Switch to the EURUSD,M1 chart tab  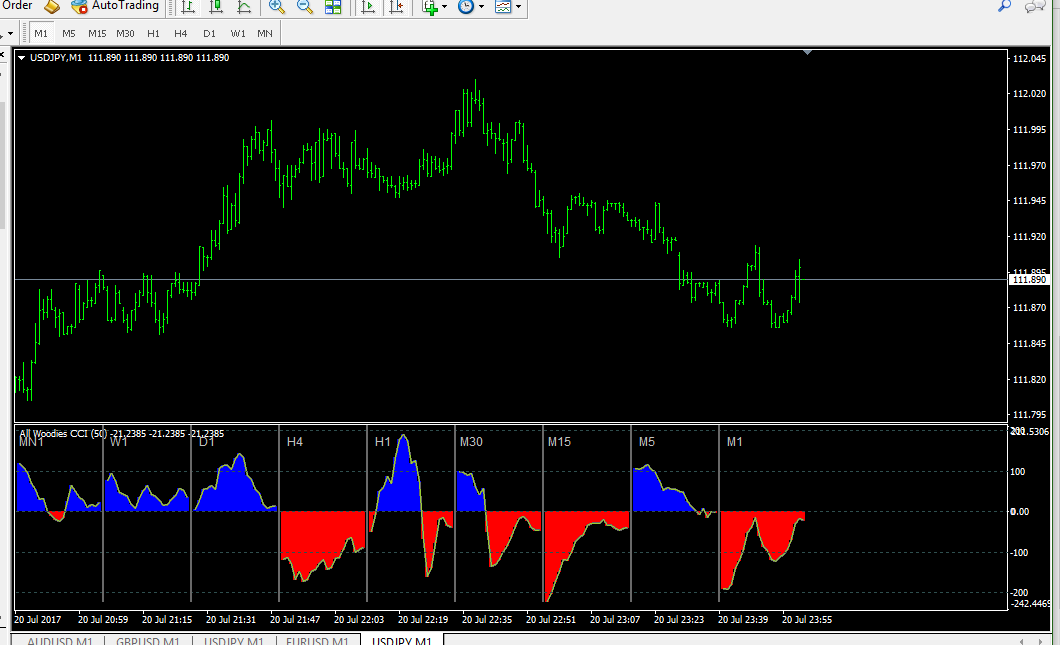pos(317,640)
